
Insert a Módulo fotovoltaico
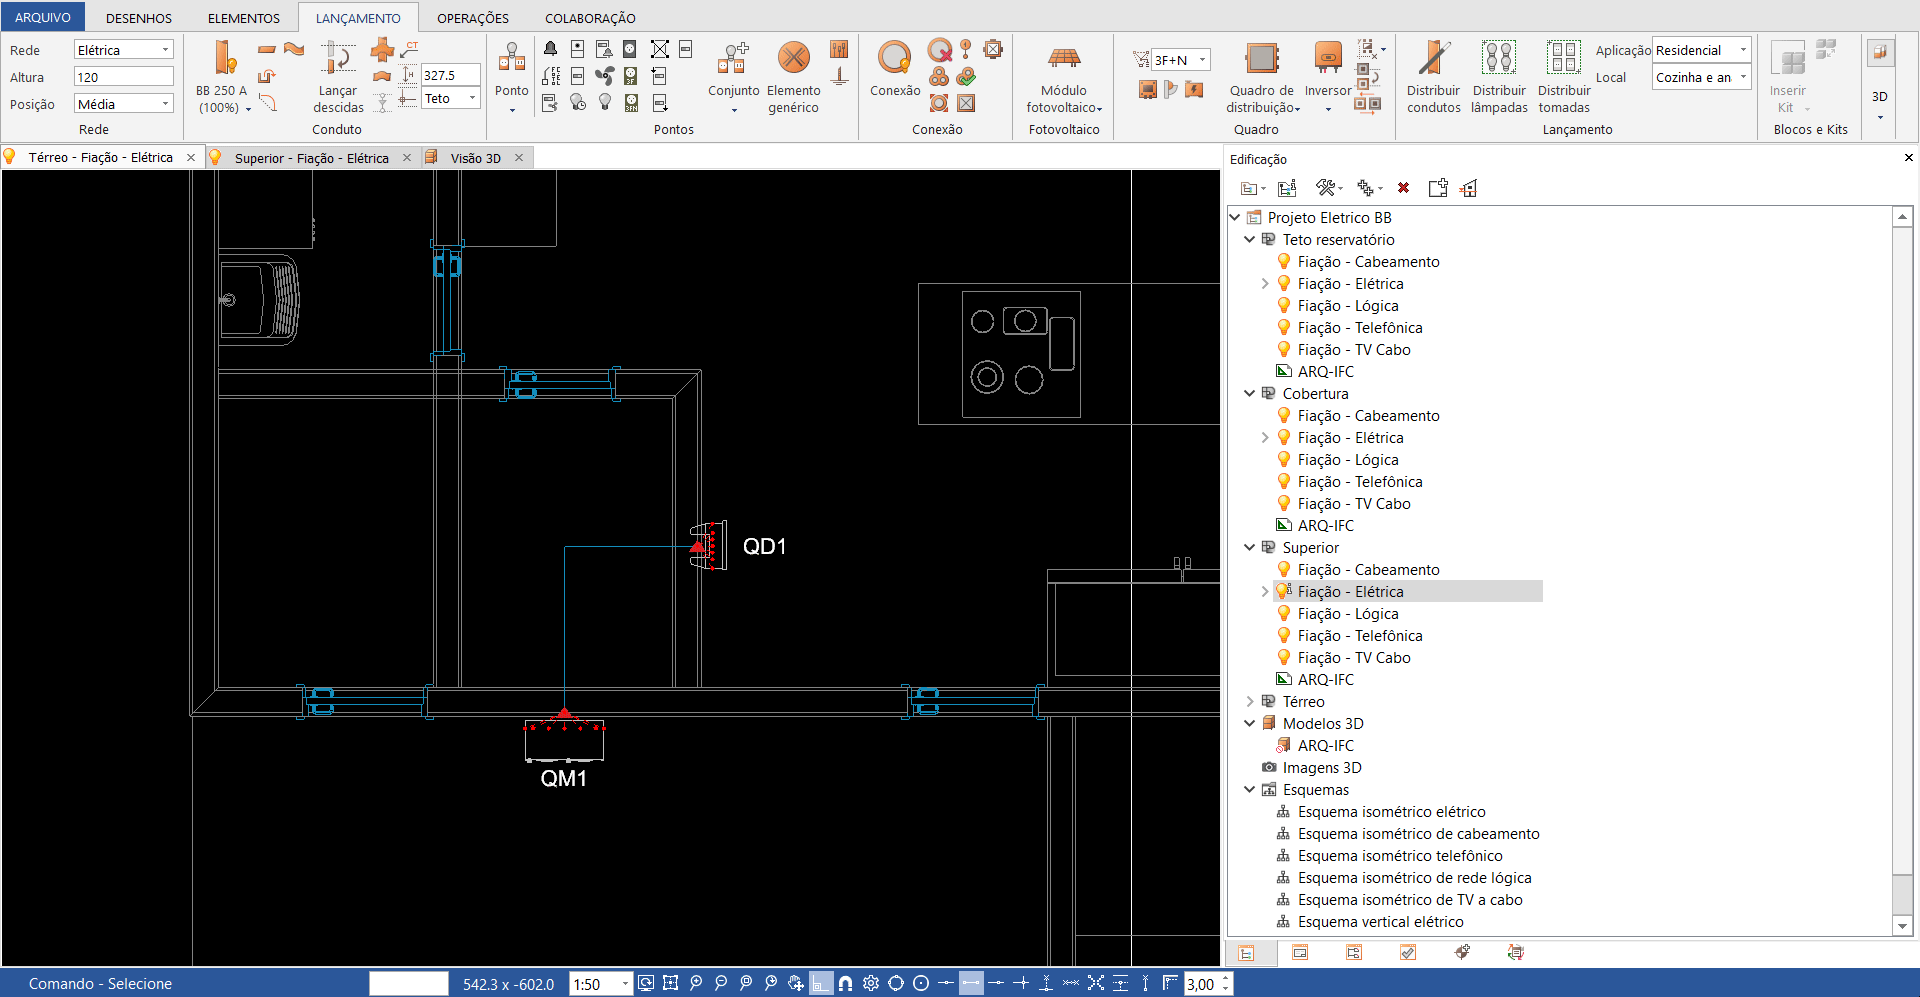pos(1063,77)
